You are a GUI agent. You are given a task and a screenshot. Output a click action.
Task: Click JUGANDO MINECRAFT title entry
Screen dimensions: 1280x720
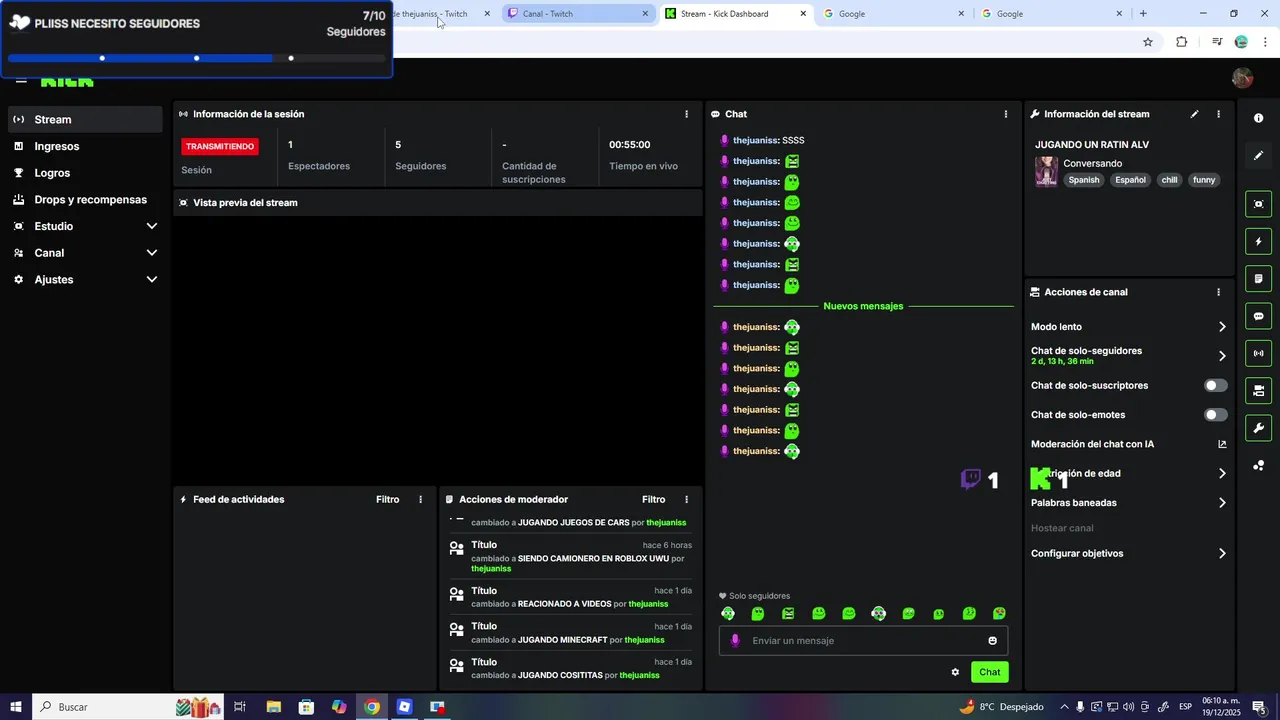click(570, 633)
